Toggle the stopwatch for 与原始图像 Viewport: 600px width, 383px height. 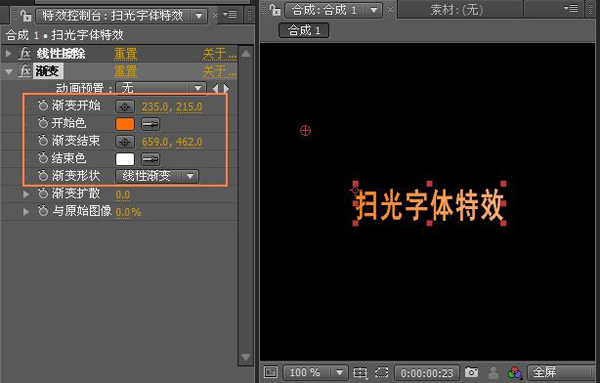[43, 211]
